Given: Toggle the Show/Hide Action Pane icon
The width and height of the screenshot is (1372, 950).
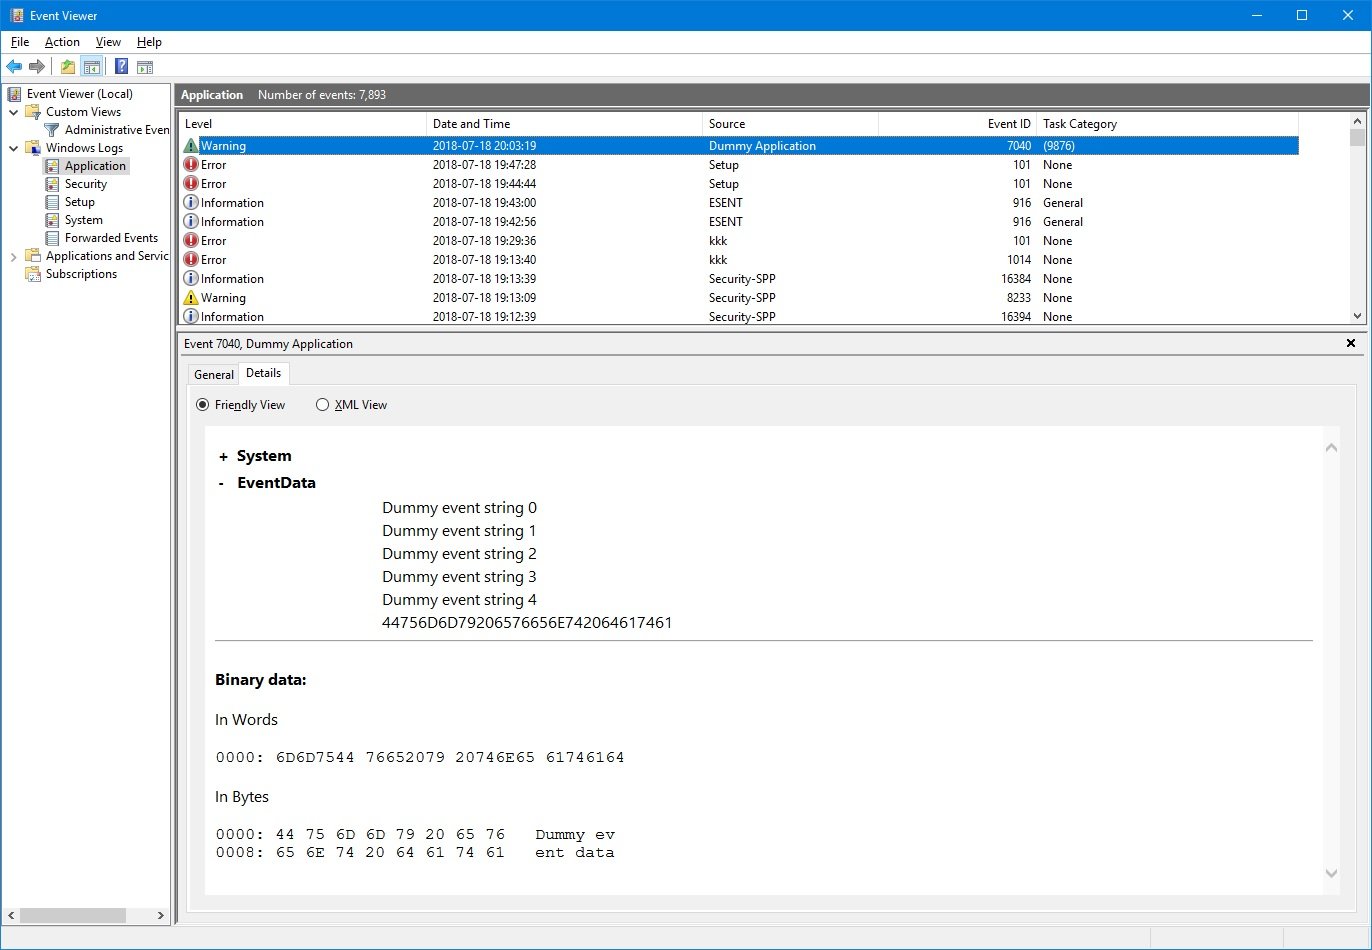Looking at the screenshot, I should pyautogui.click(x=145, y=67).
